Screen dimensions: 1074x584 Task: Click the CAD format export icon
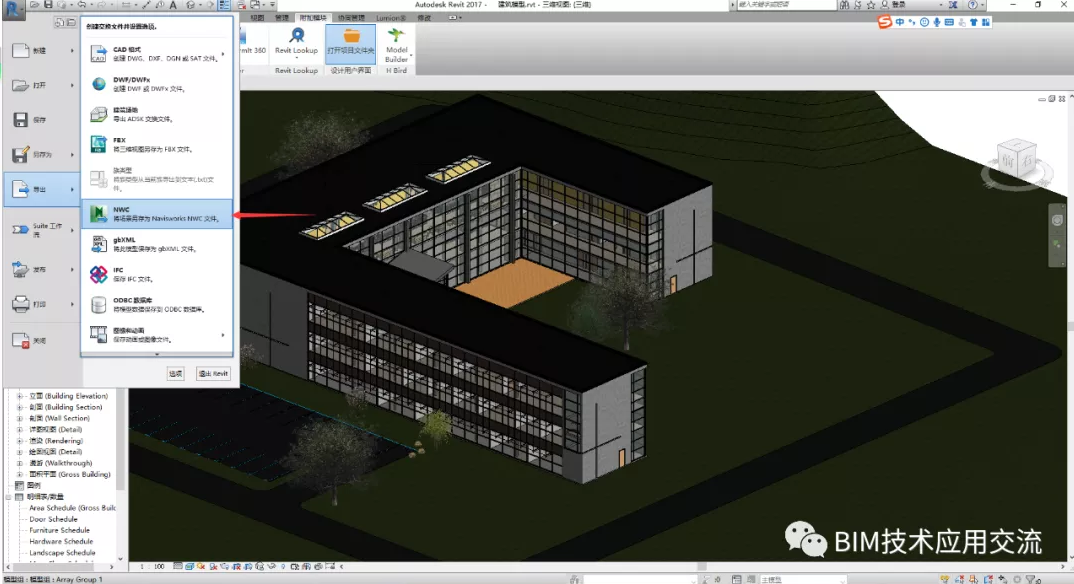click(99, 54)
